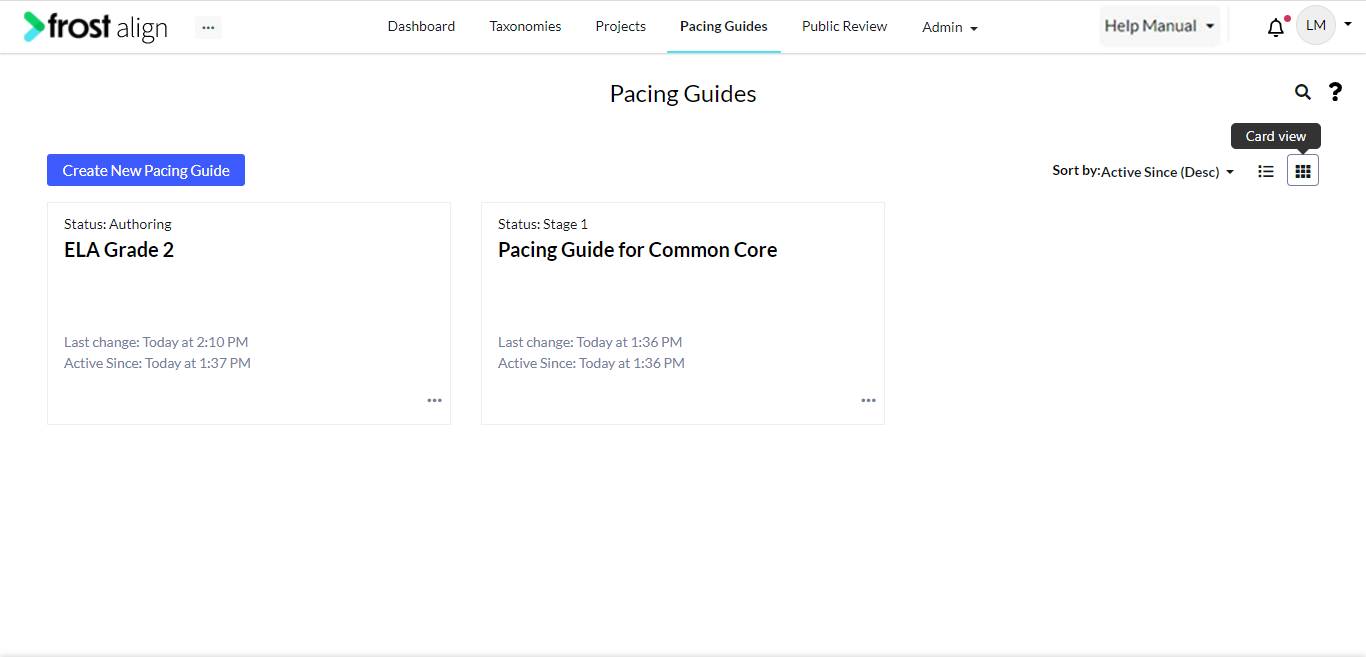Click Create New Pacing Guide button
This screenshot has height=657, width=1366.
[146, 170]
